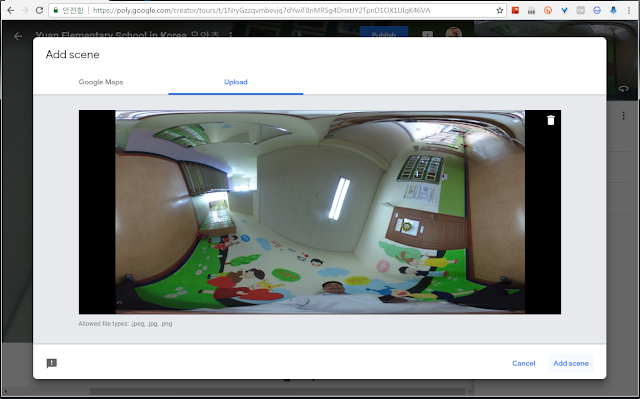This screenshot has width=640, height=399.
Task: Select the Upload tab
Action: 236,82
